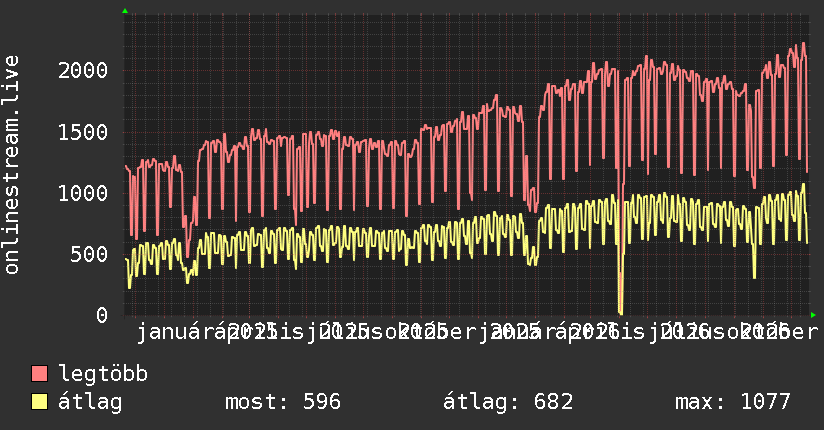
Task: Click the onlinestream.live vertical axis title
Action: tap(11, 165)
